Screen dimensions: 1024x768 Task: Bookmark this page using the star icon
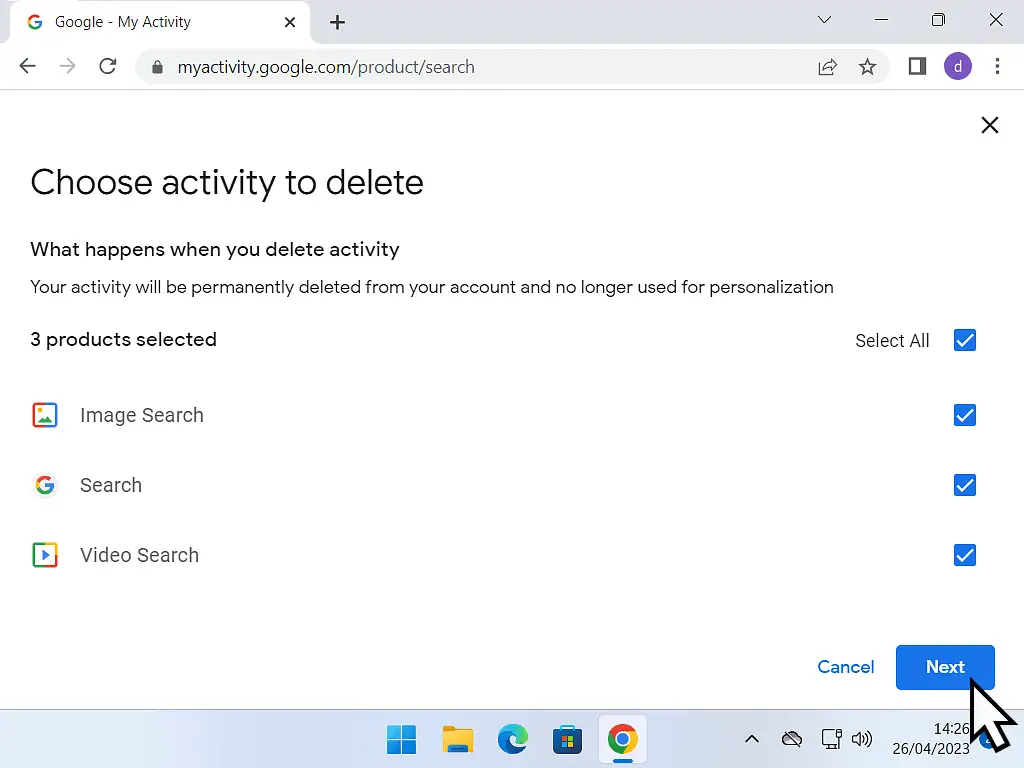(867, 66)
